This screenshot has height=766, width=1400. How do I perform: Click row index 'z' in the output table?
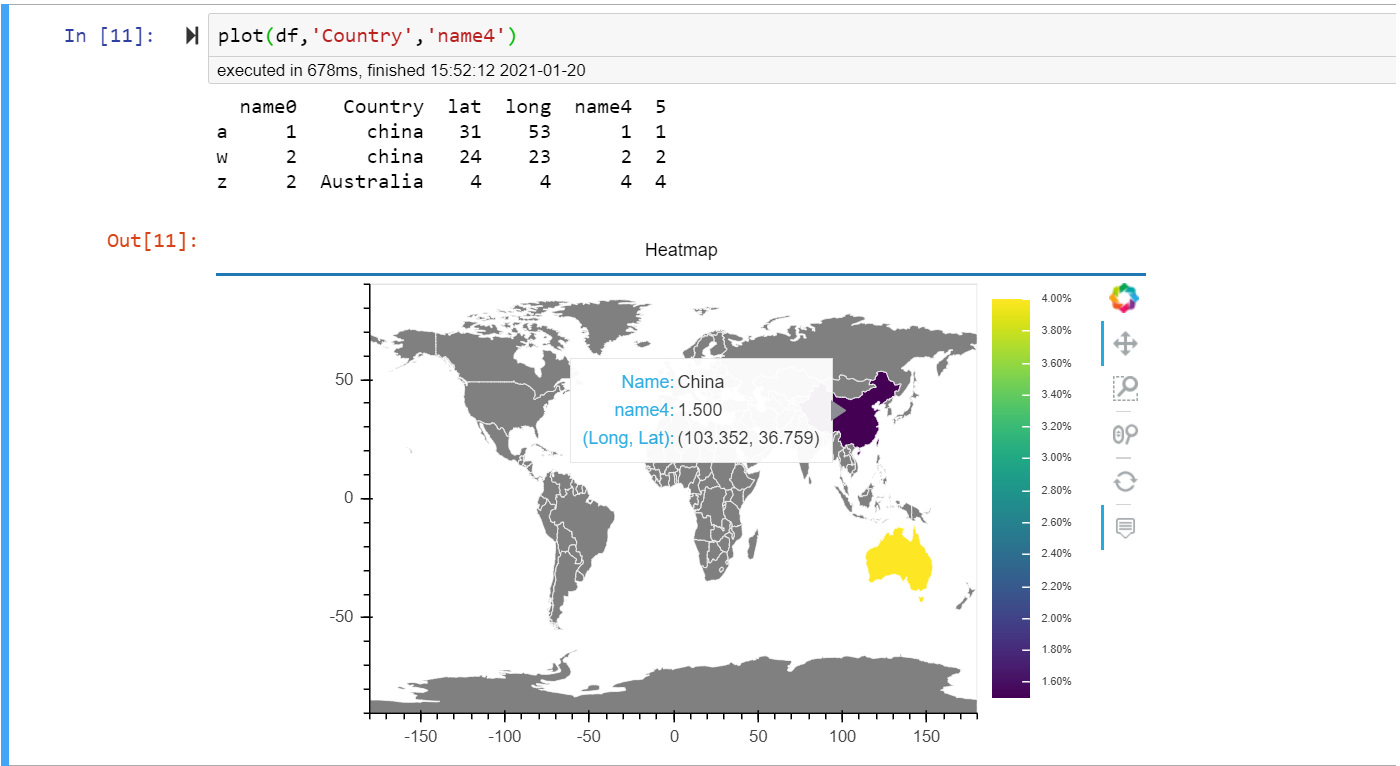coord(221,182)
